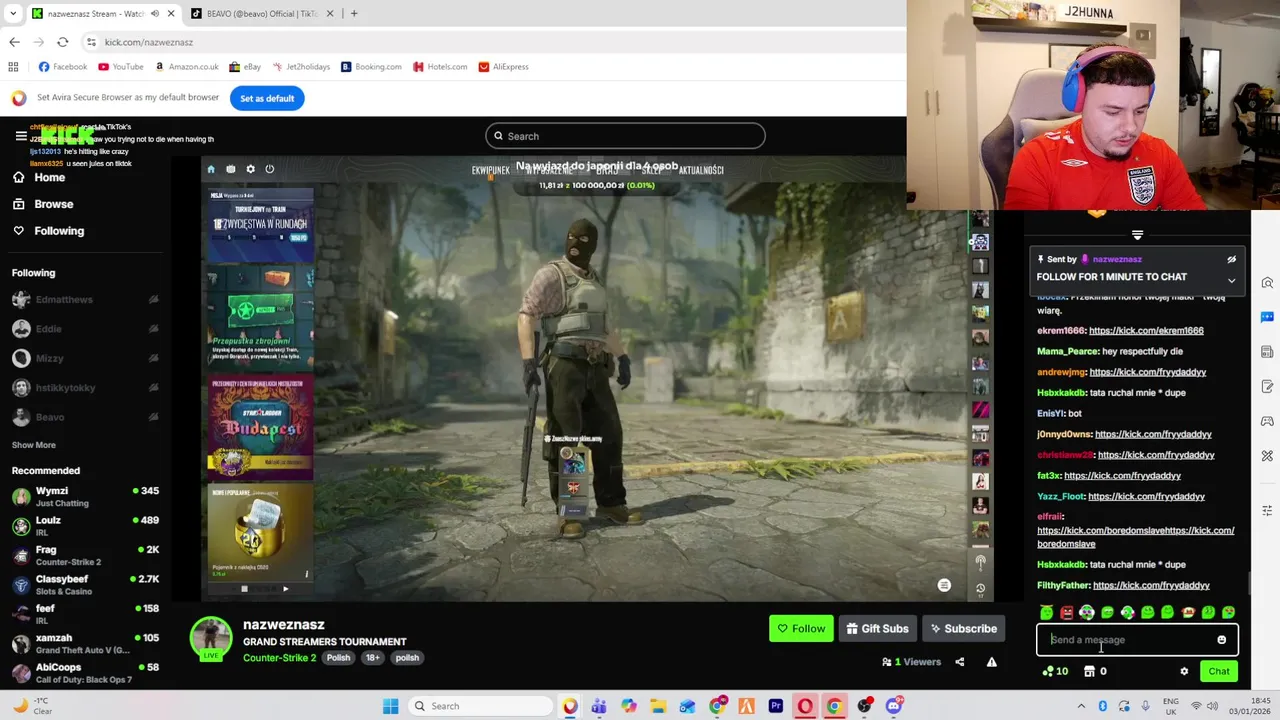Image resolution: width=1280 pixels, height=720 pixels.
Task: Open followed channel Mizzy
Action: coord(85,358)
